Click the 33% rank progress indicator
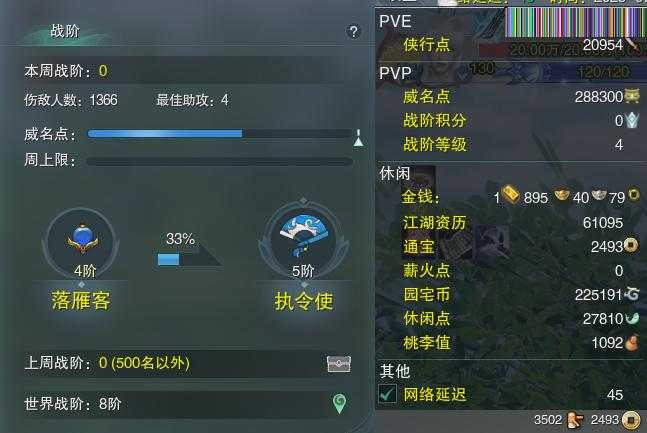Viewport: 647px width, 433px height. [190, 250]
